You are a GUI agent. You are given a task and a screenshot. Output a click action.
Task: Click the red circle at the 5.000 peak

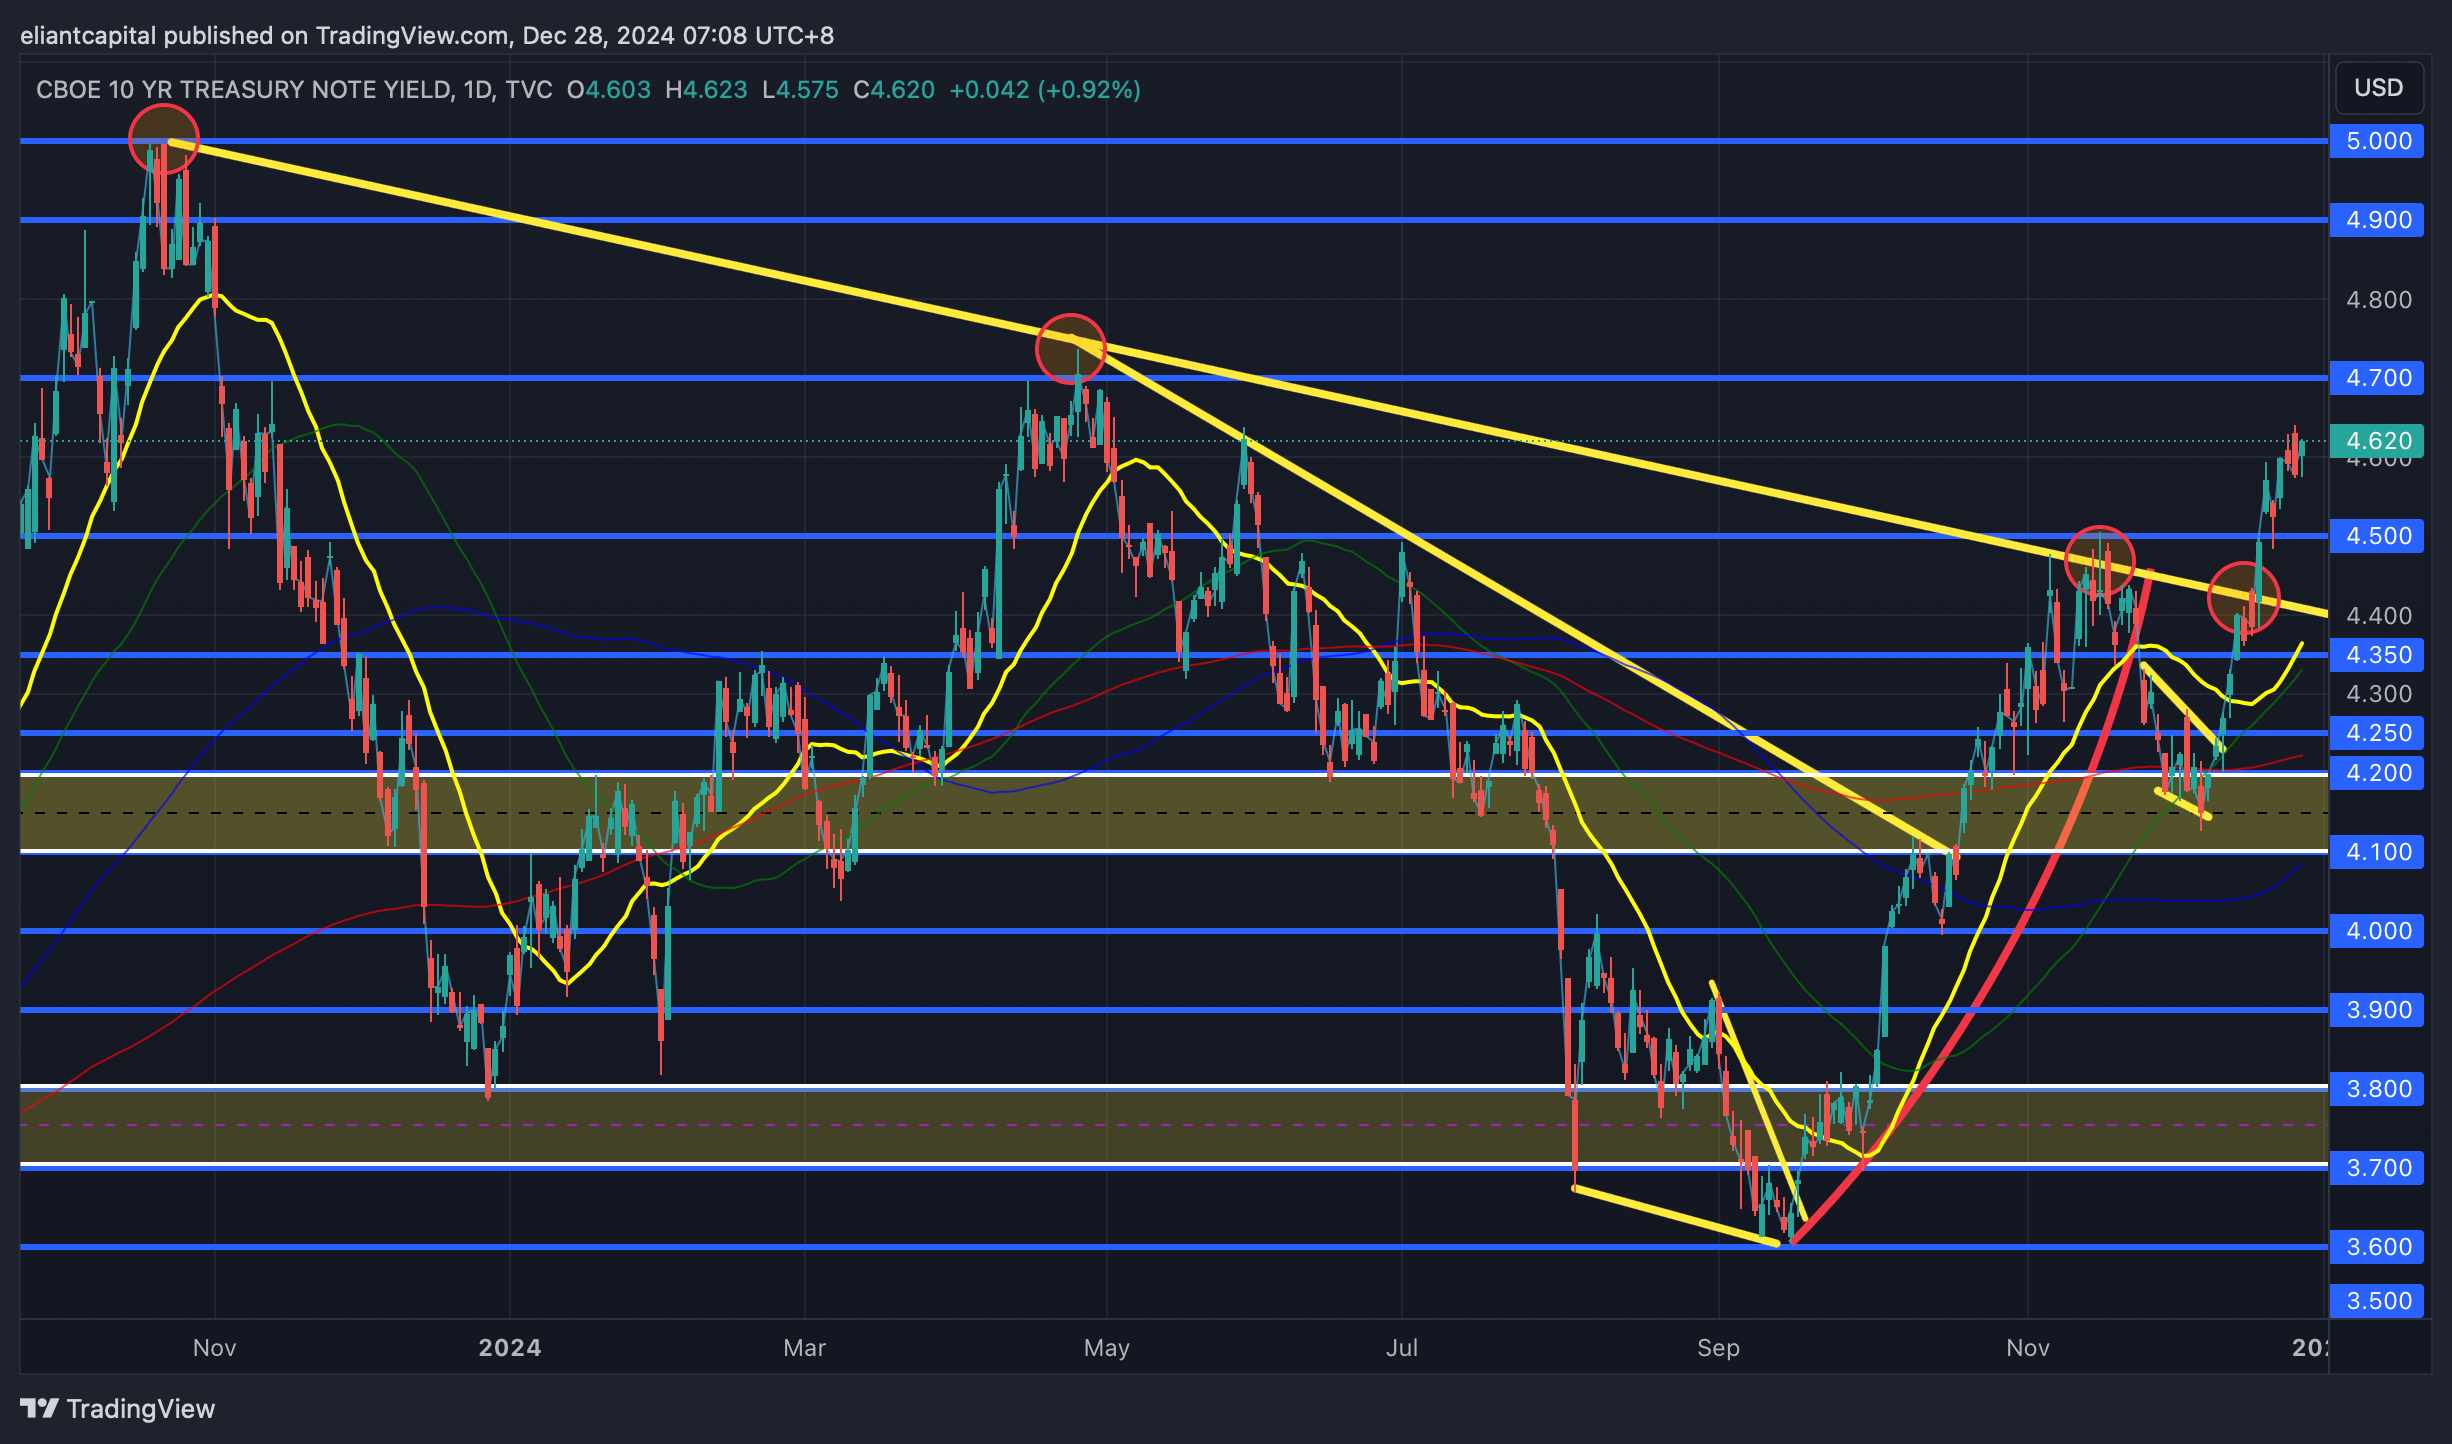pyautogui.click(x=164, y=139)
